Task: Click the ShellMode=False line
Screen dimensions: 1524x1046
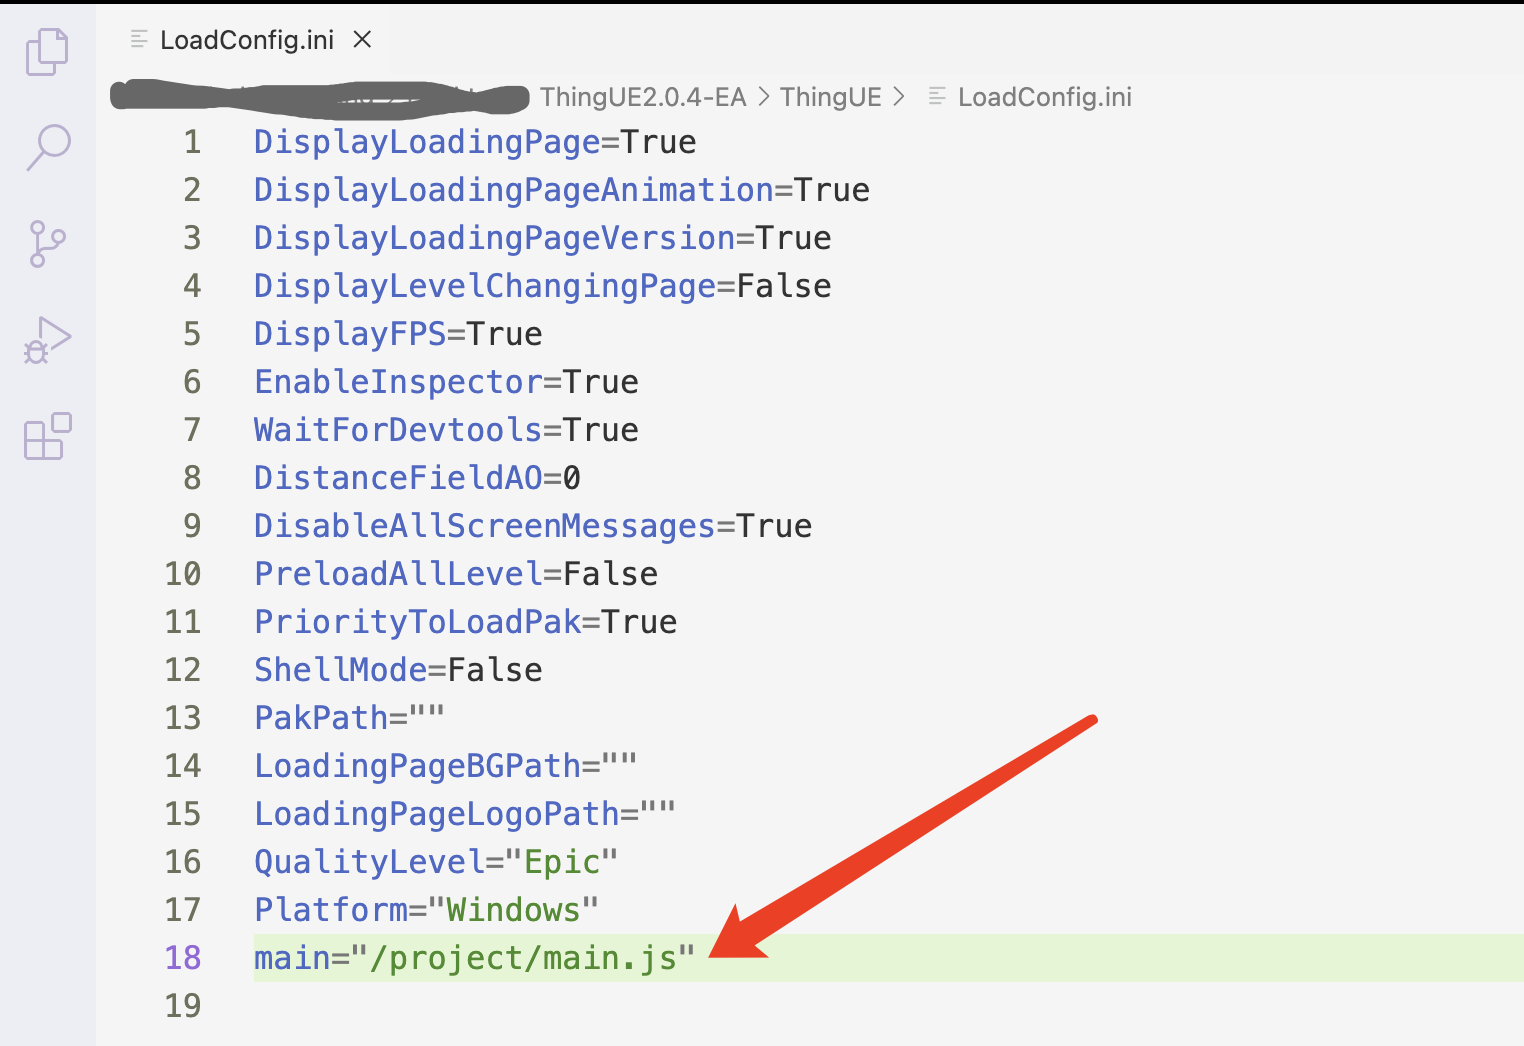Action: click(x=398, y=670)
